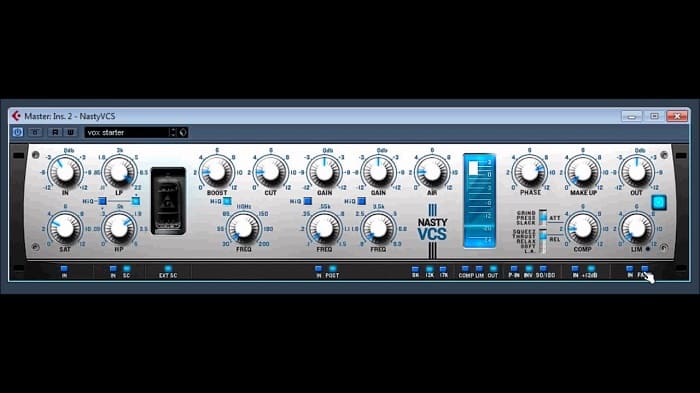Select OUT meter mode switch
Image resolution: width=700 pixels, height=393 pixels.
493,269
